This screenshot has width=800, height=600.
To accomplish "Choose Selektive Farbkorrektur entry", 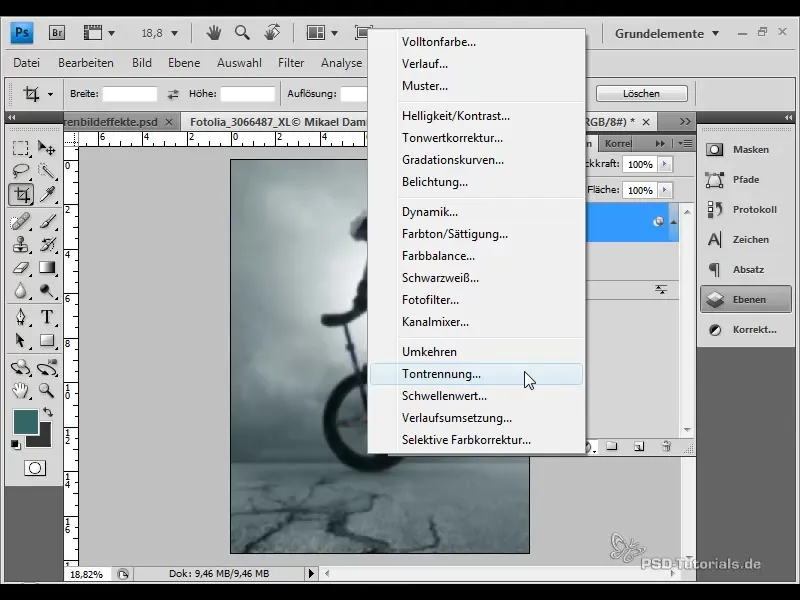I will click(476, 440).
